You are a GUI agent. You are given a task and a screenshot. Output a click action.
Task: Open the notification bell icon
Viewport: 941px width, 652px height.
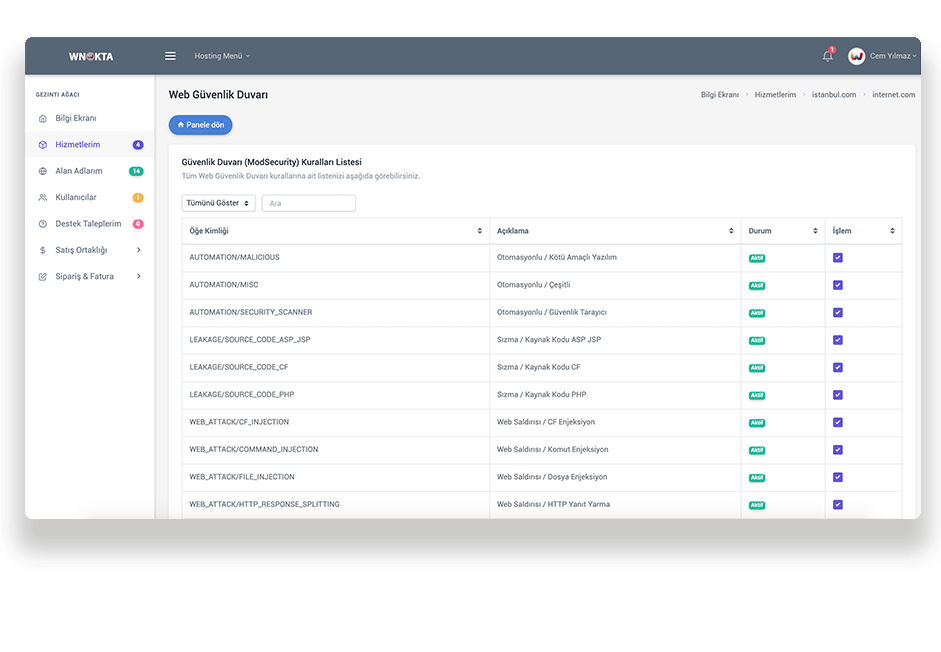827,56
